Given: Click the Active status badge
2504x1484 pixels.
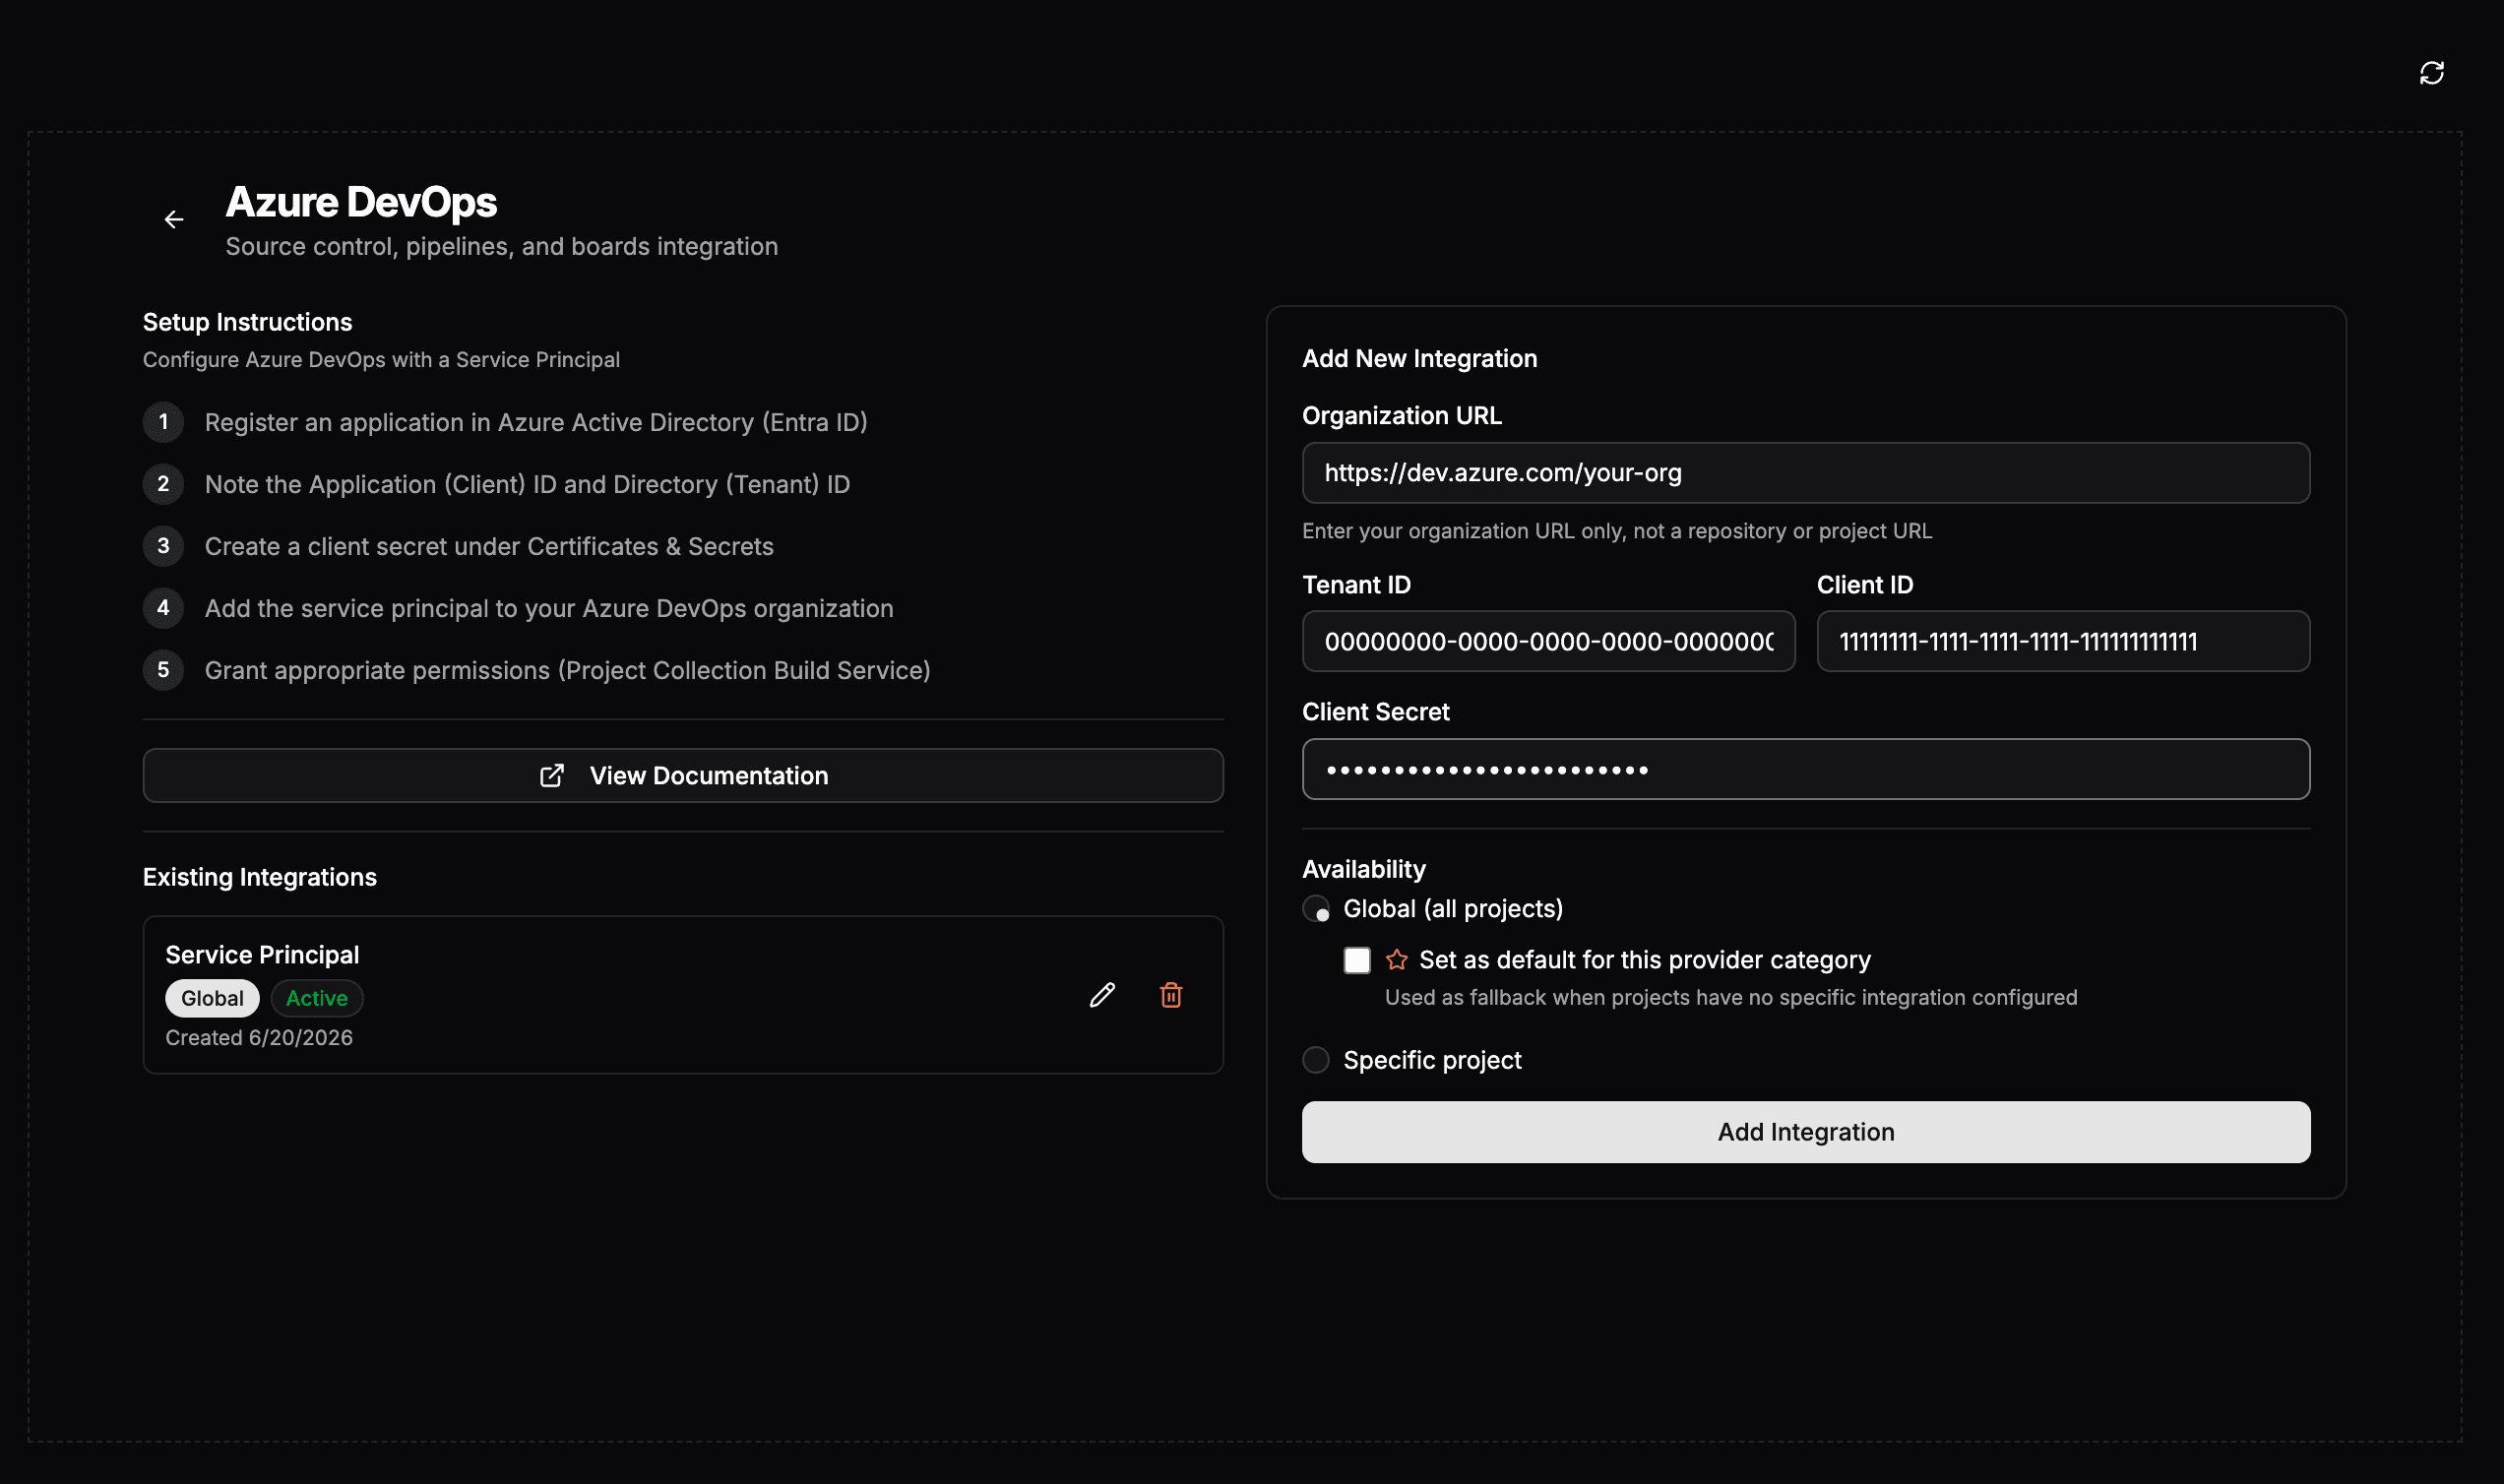Looking at the screenshot, I should 317,999.
